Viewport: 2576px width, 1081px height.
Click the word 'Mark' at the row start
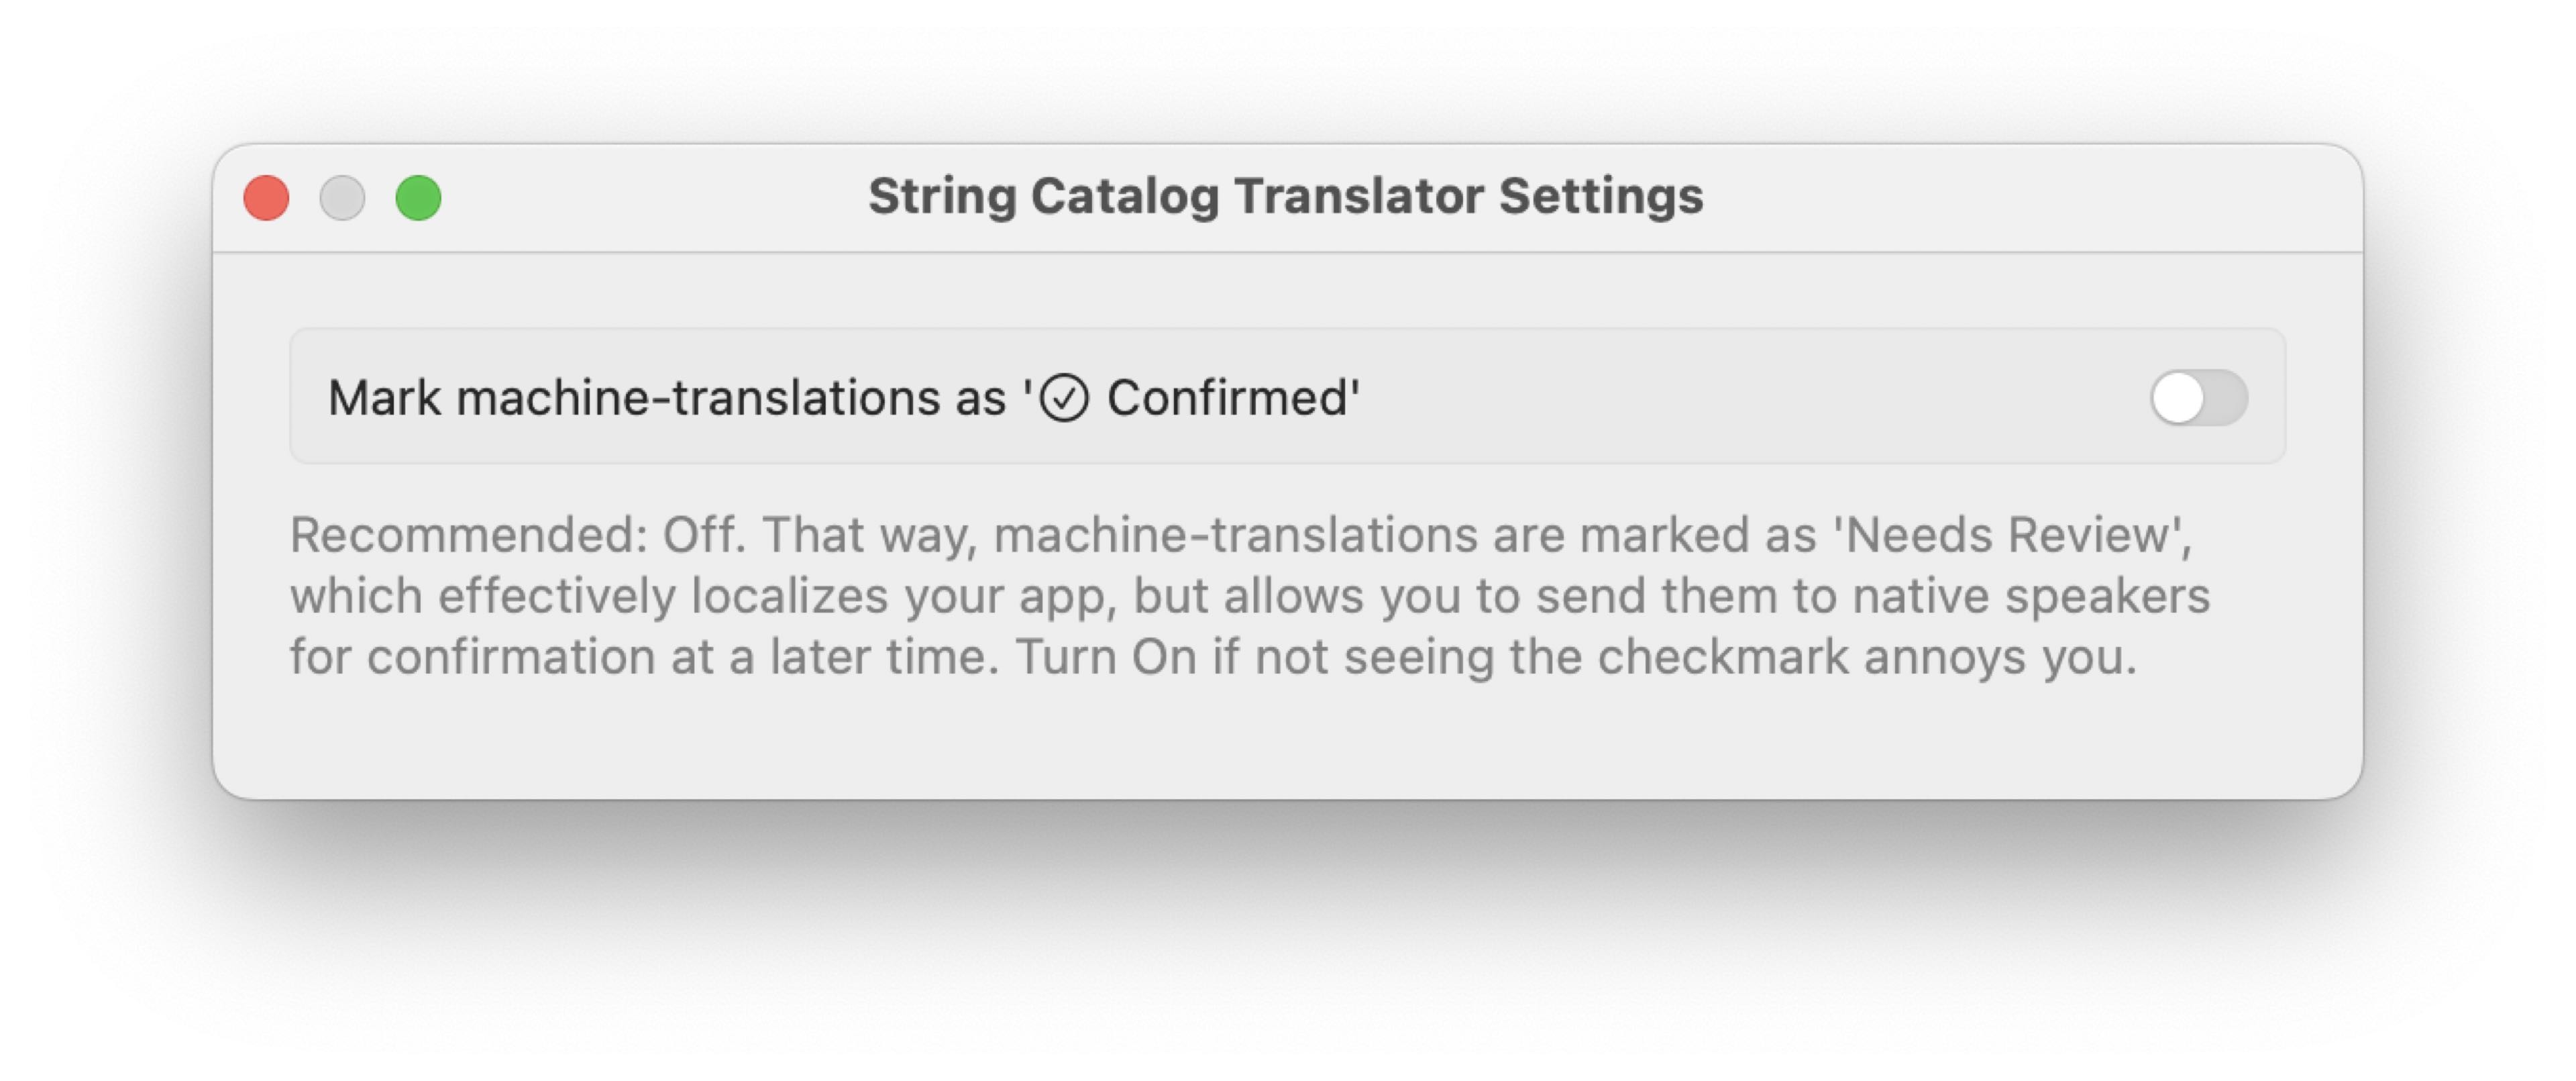(x=384, y=398)
